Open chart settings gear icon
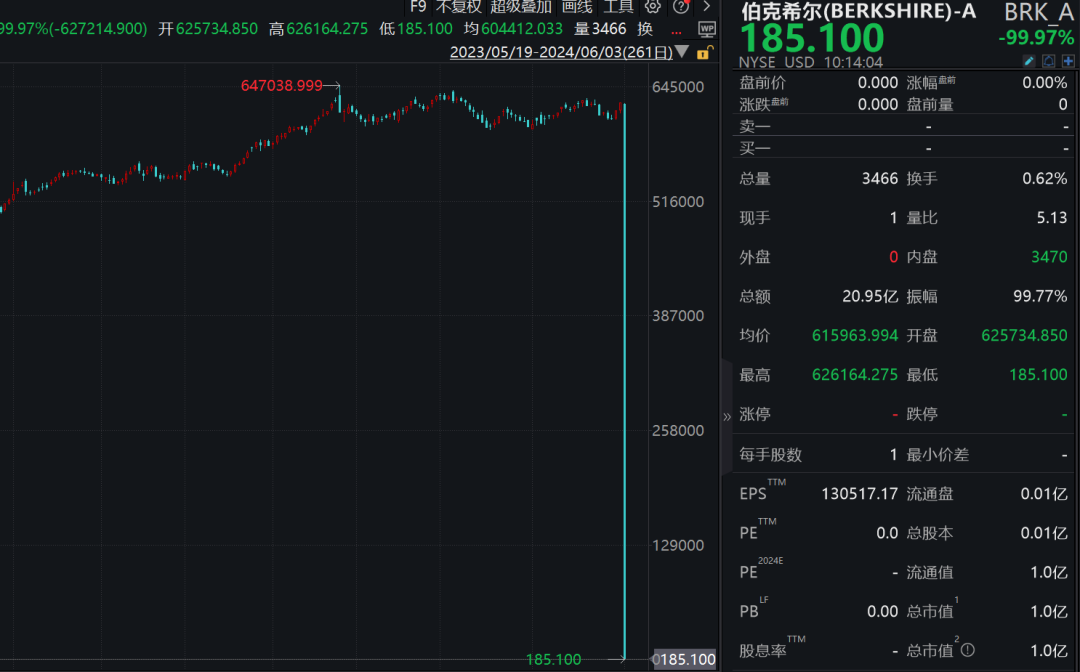The height and width of the screenshot is (672, 1080). click(652, 6)
